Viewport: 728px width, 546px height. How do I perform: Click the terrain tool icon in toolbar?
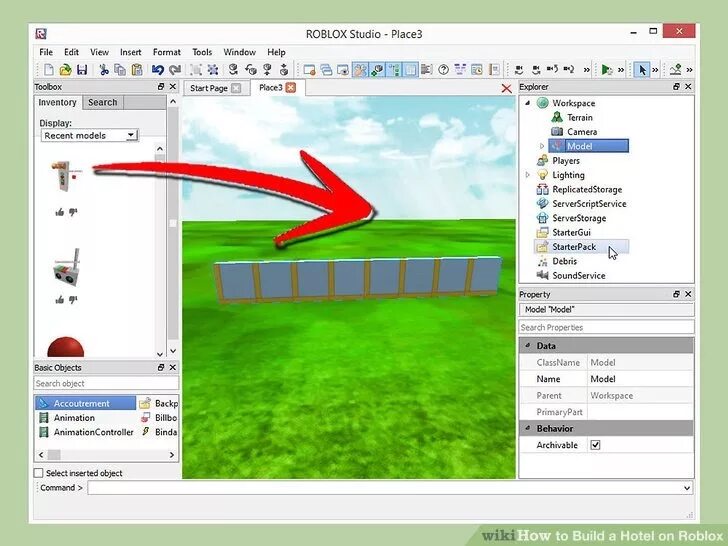pos(676,70)
